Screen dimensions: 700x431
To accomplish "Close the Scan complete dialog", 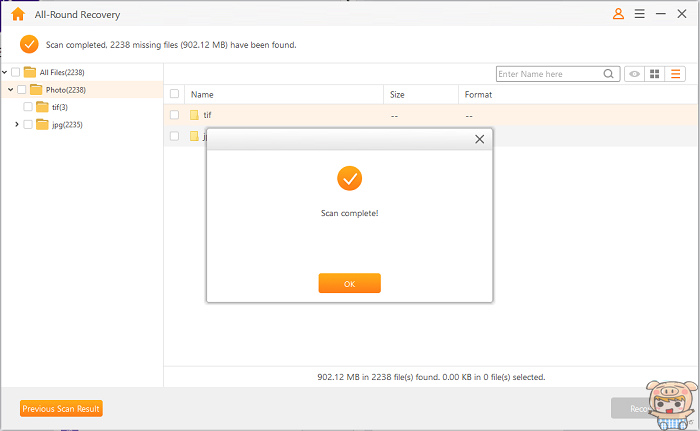I will click(x=479, y=139).
